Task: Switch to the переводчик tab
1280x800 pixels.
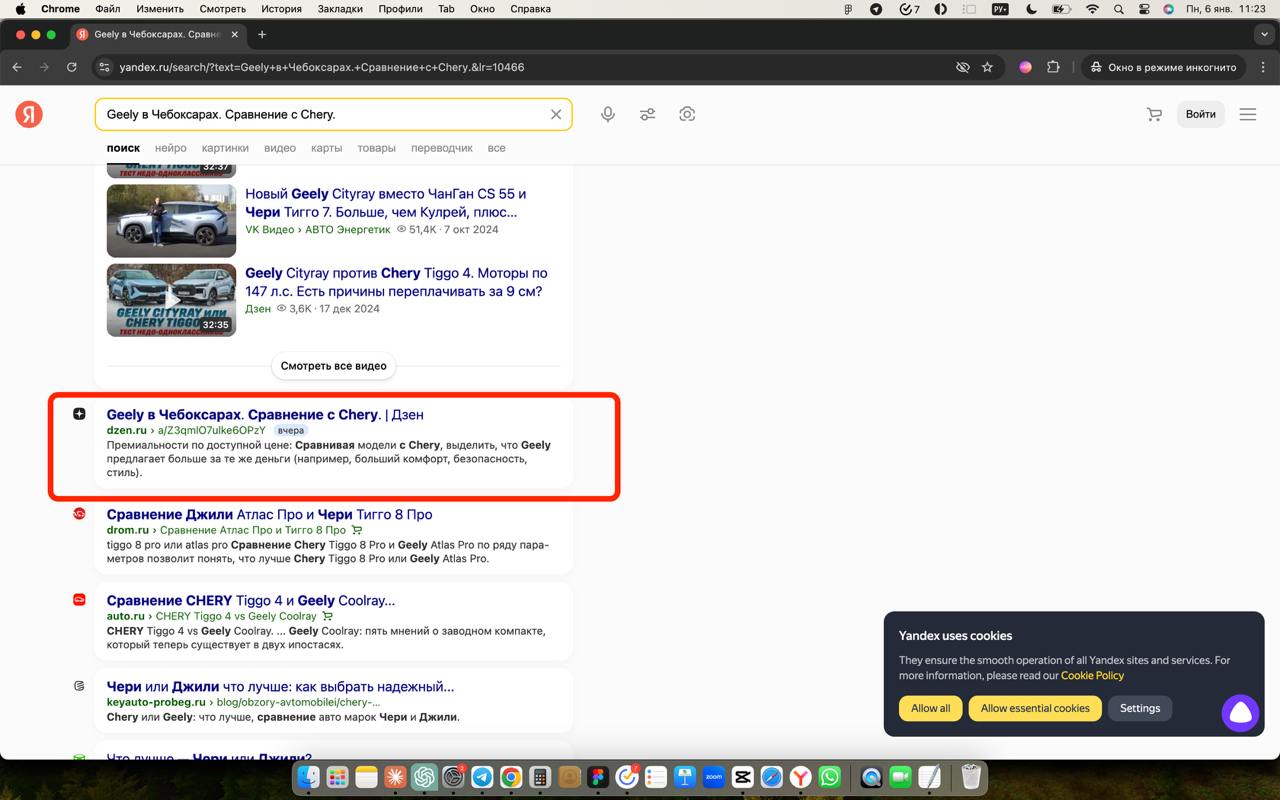Action: (442, 148)
